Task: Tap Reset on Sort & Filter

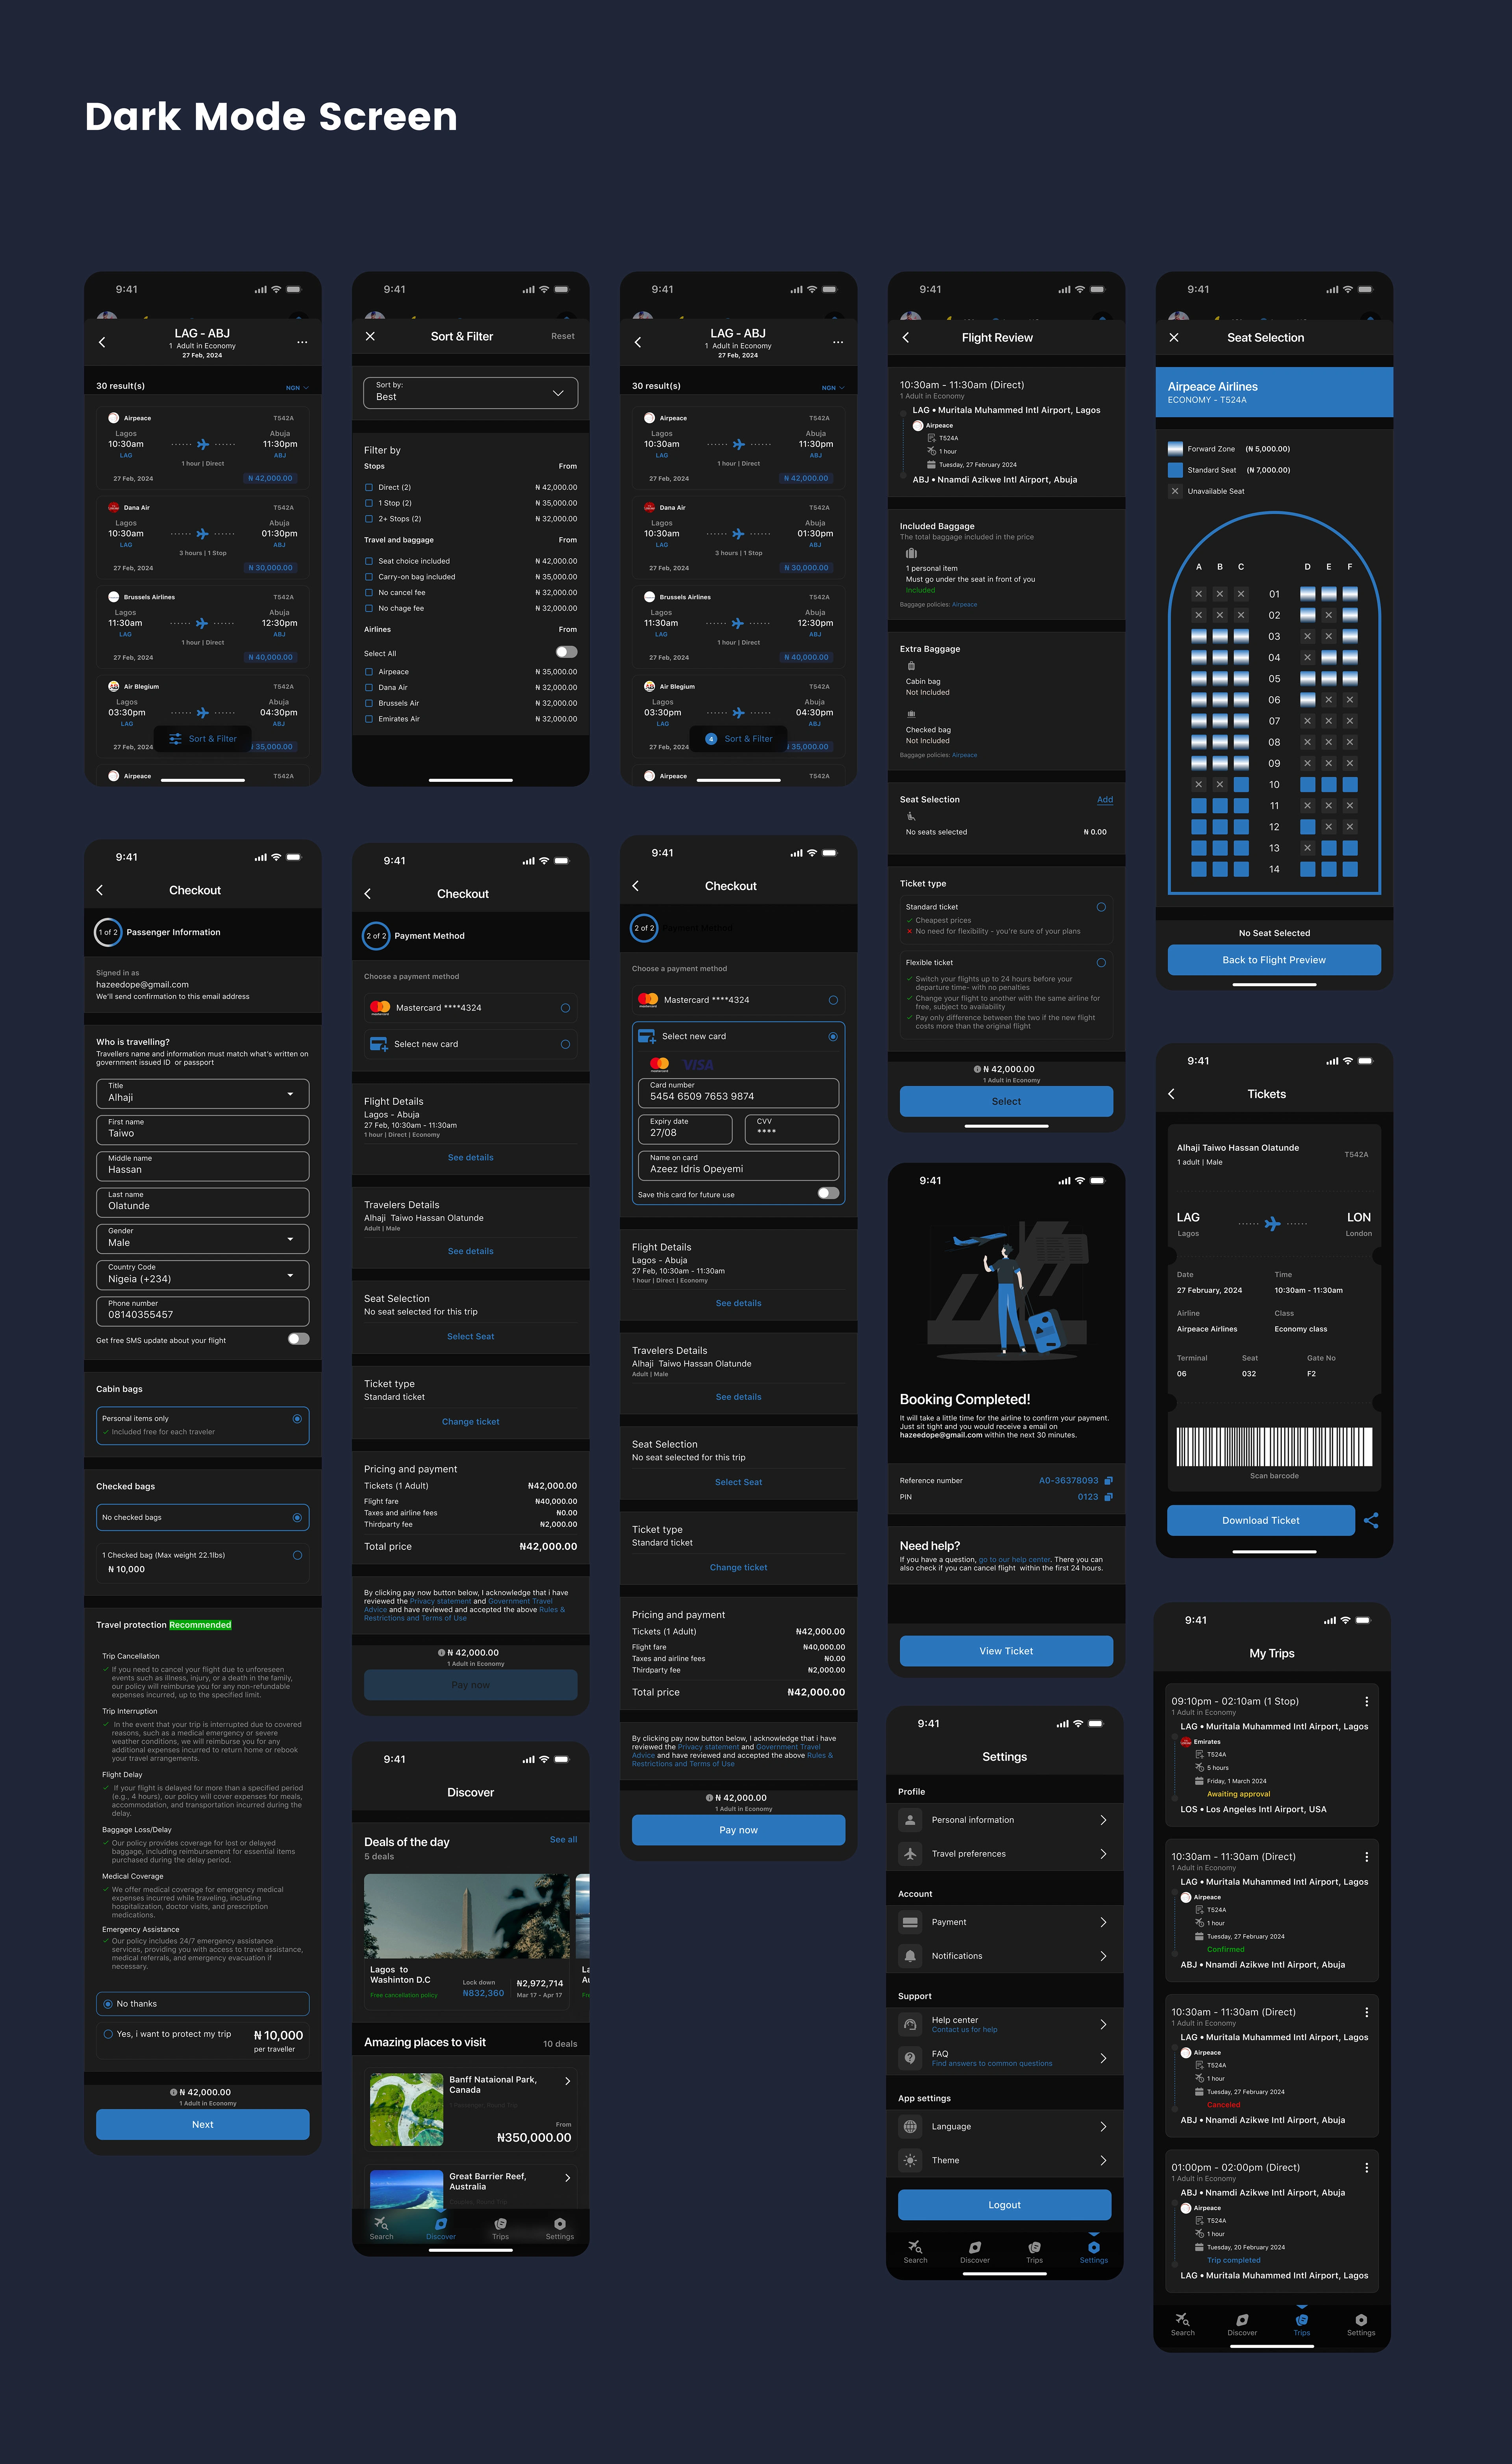Action: coord(563,336)
